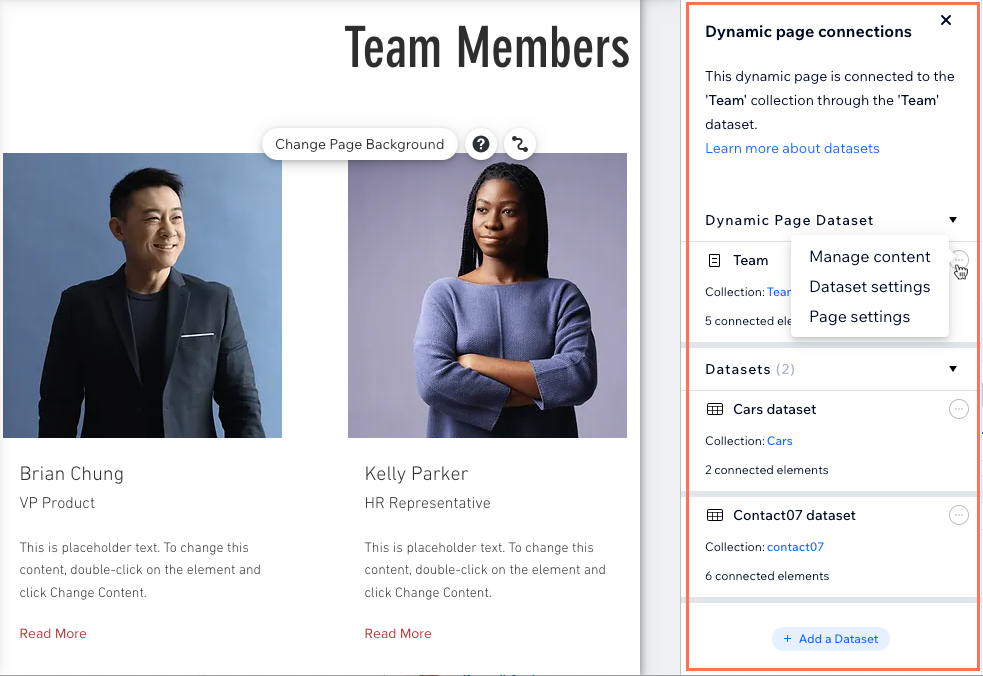
Task: Choose Dataset settings in the menu
Action: click(x=869, y=287)
